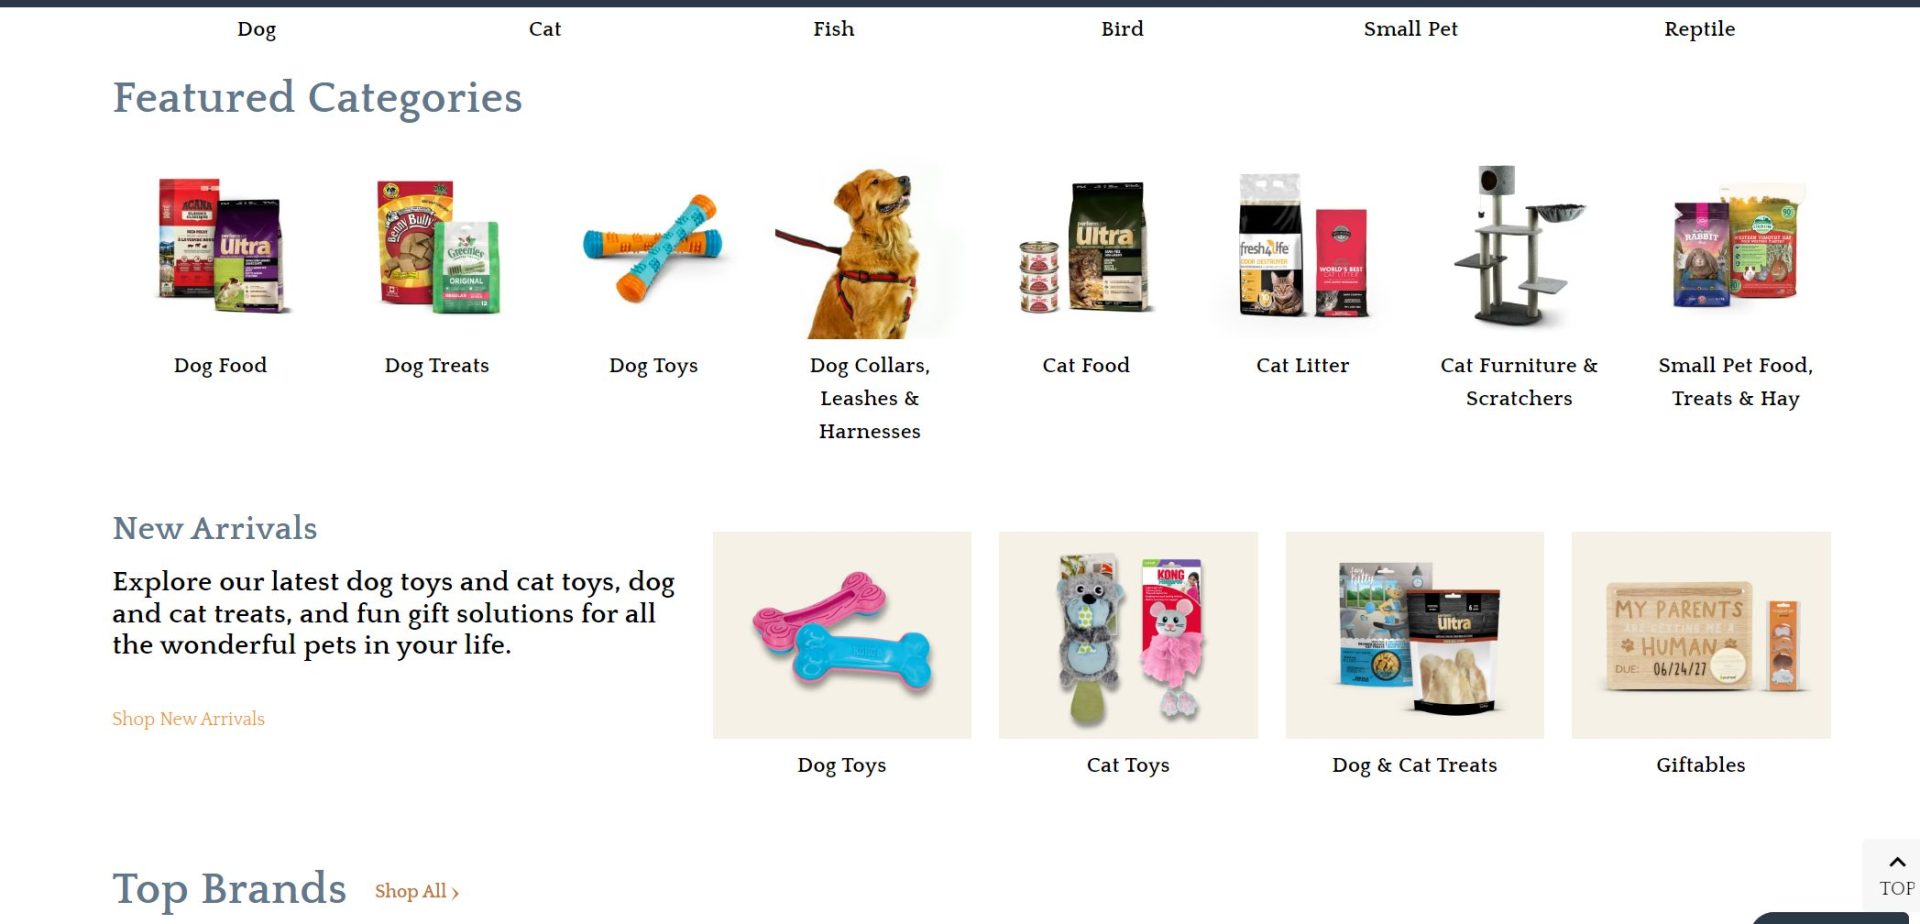
Task: Follow the Shop All brands link
Action: [x=416, y=891]
